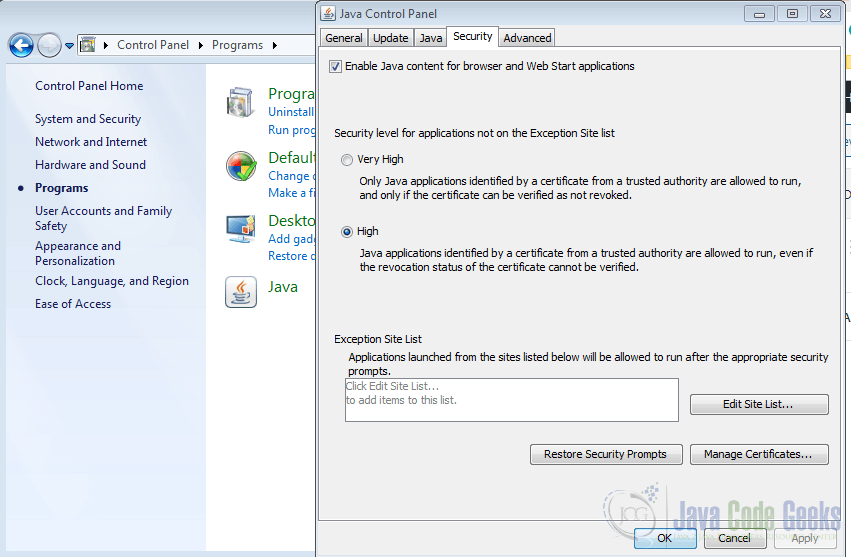851x557 pixels.
Task: Click the Desktop Gadgets icon
Action: pyautogui.click(x=241, y=230)
